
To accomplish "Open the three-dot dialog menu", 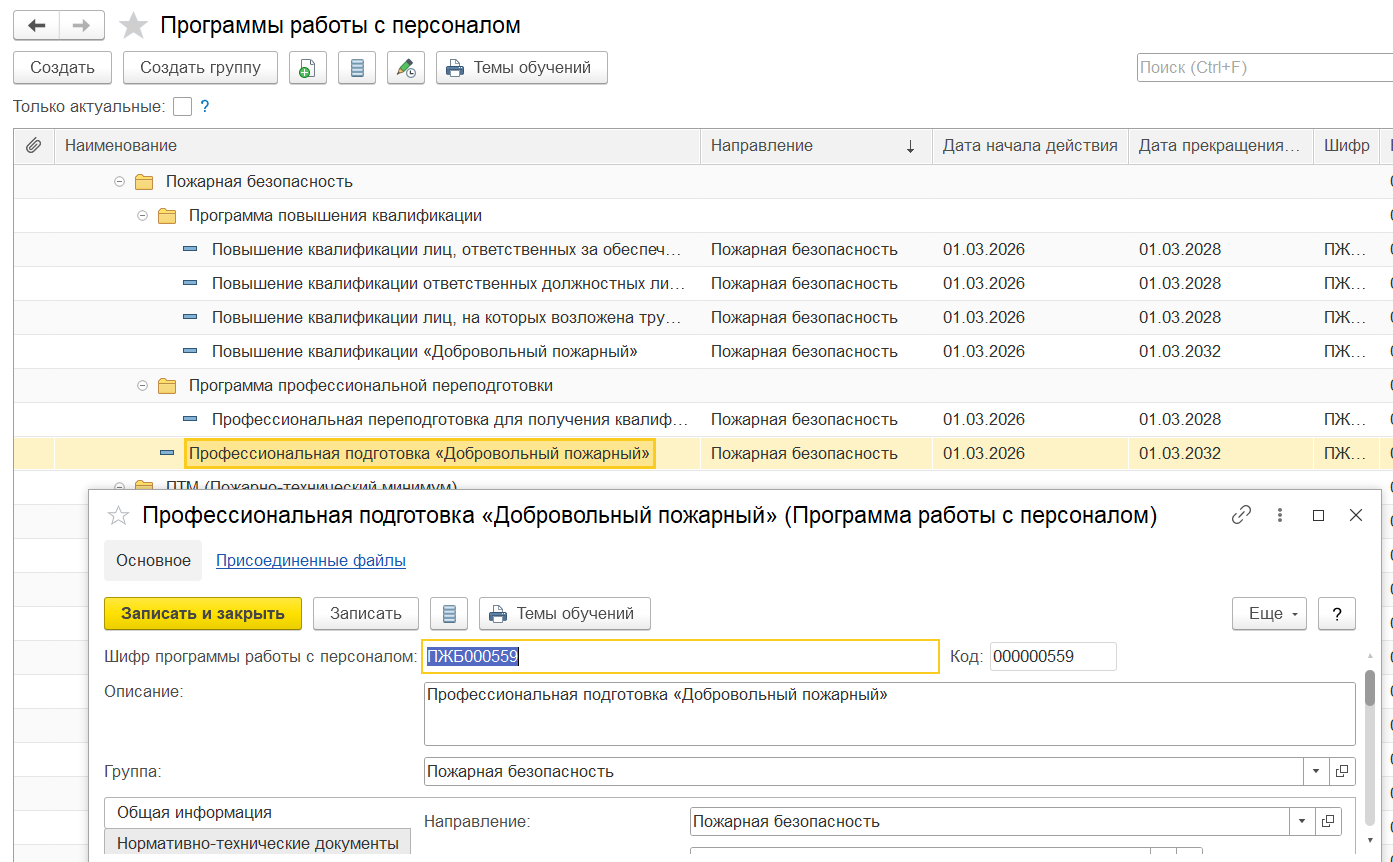I will tap(1280, 515).
